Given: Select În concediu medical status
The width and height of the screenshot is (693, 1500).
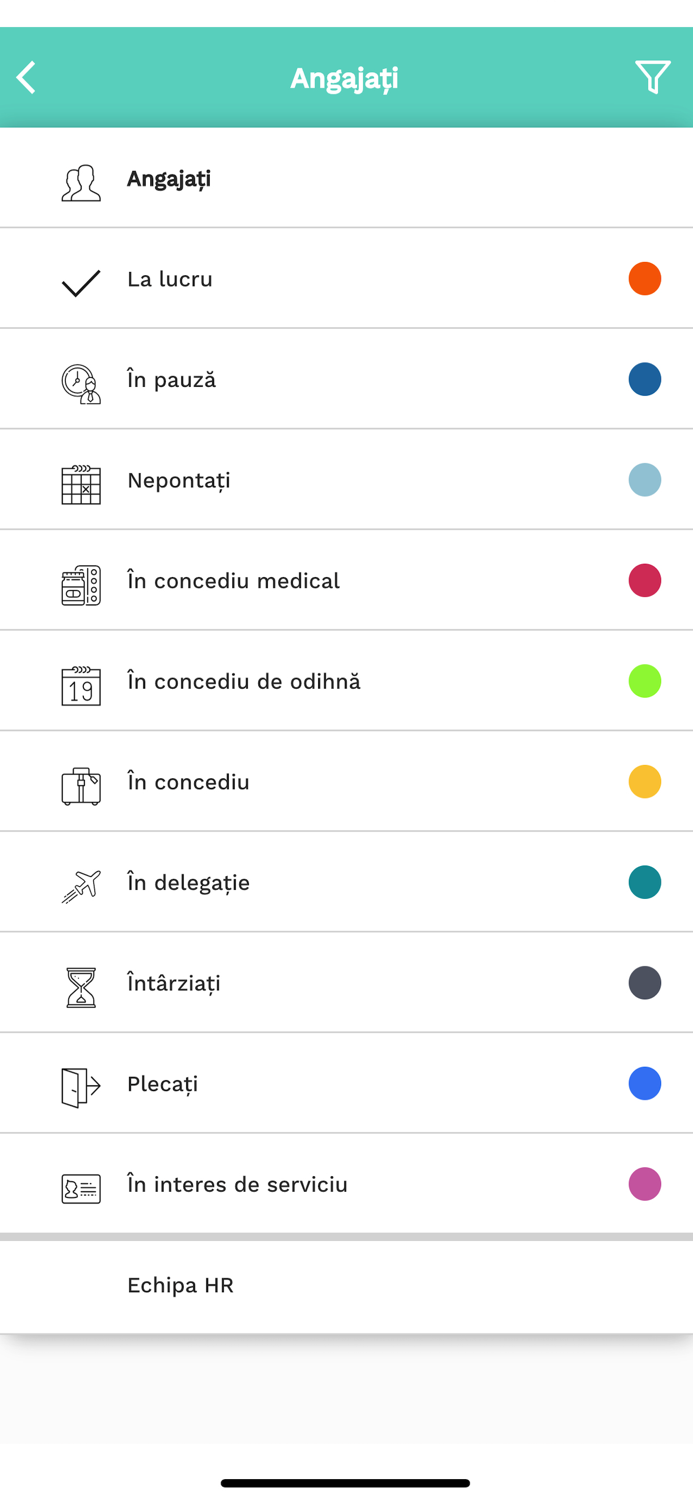Looking at the screenshot, I should 346,580.
